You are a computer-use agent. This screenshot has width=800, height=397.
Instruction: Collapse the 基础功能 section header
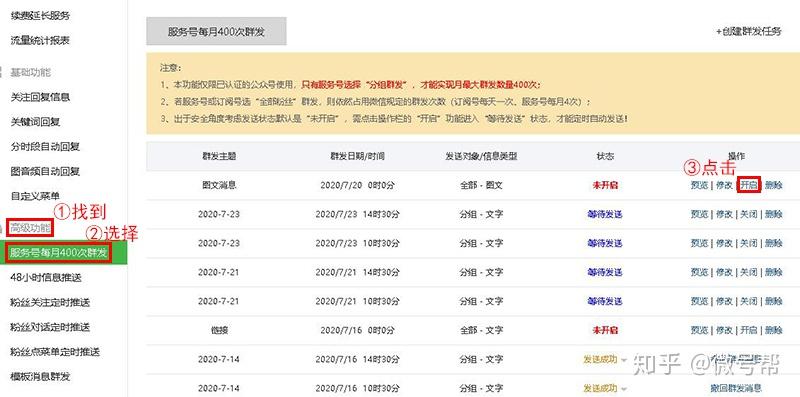(x=31, y=72)
